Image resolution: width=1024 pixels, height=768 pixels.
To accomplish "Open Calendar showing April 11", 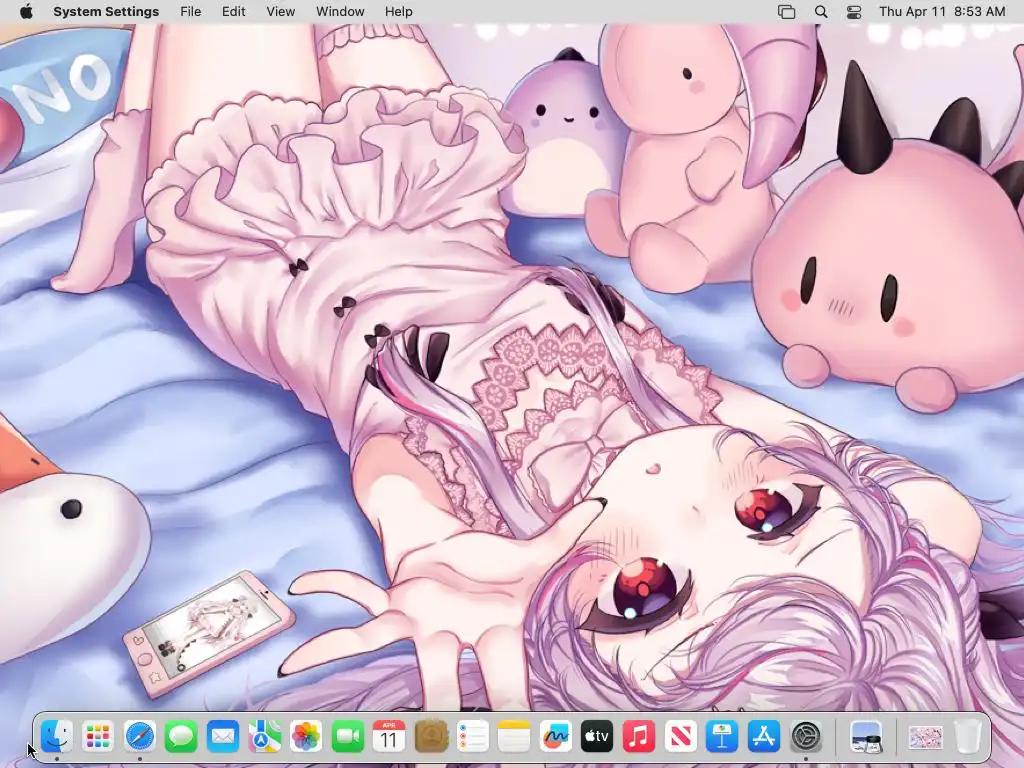I will 389,737.
